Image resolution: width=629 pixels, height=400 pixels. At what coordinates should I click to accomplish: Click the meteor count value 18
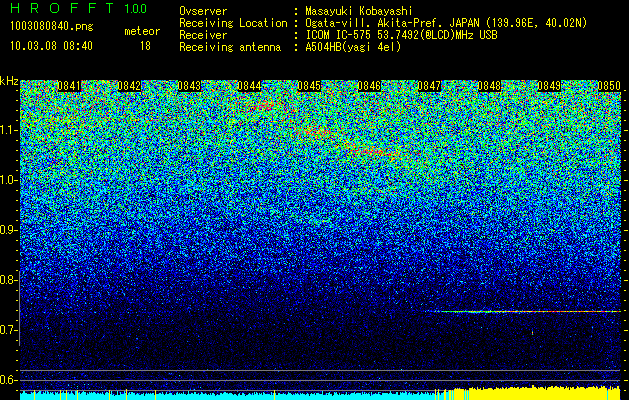pyautogui.click(x=145, y=46)
